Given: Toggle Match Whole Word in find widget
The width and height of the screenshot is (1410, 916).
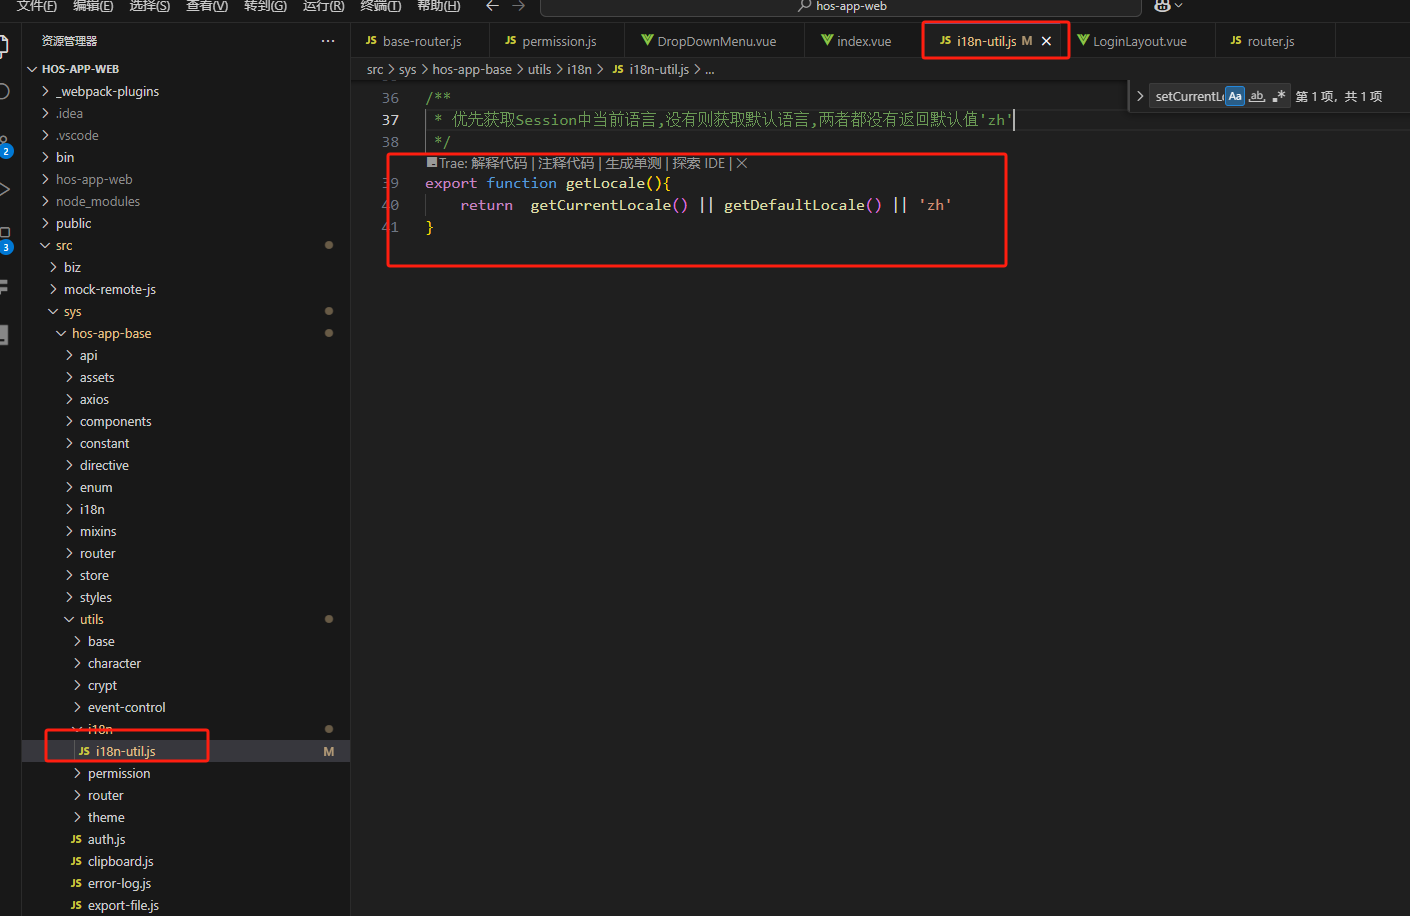Looking at the screenshot, I should [1257, 96].
